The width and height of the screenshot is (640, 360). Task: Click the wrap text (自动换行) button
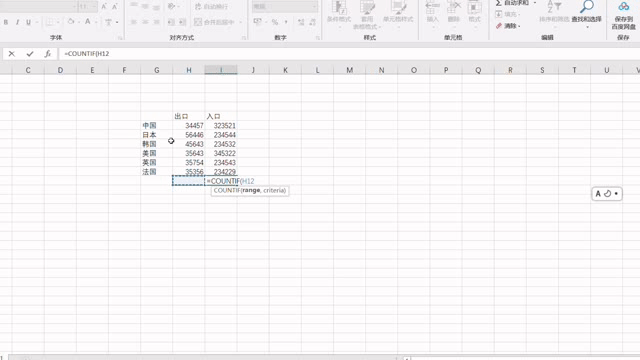(211, 7)
